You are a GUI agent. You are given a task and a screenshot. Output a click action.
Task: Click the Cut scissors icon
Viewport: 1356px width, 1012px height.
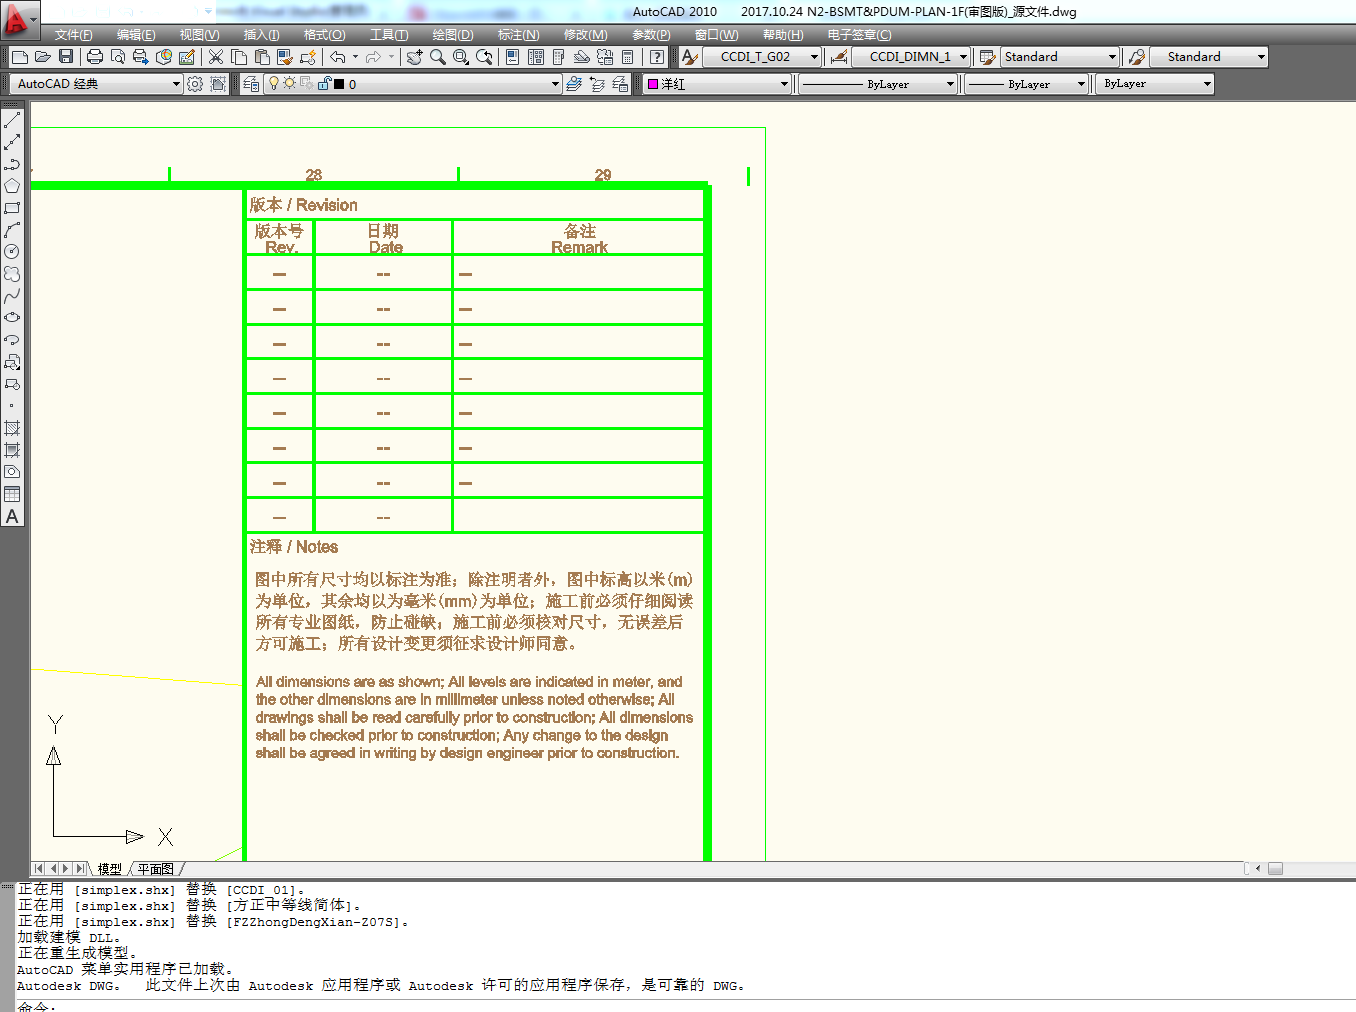click(x=215, y=57)
